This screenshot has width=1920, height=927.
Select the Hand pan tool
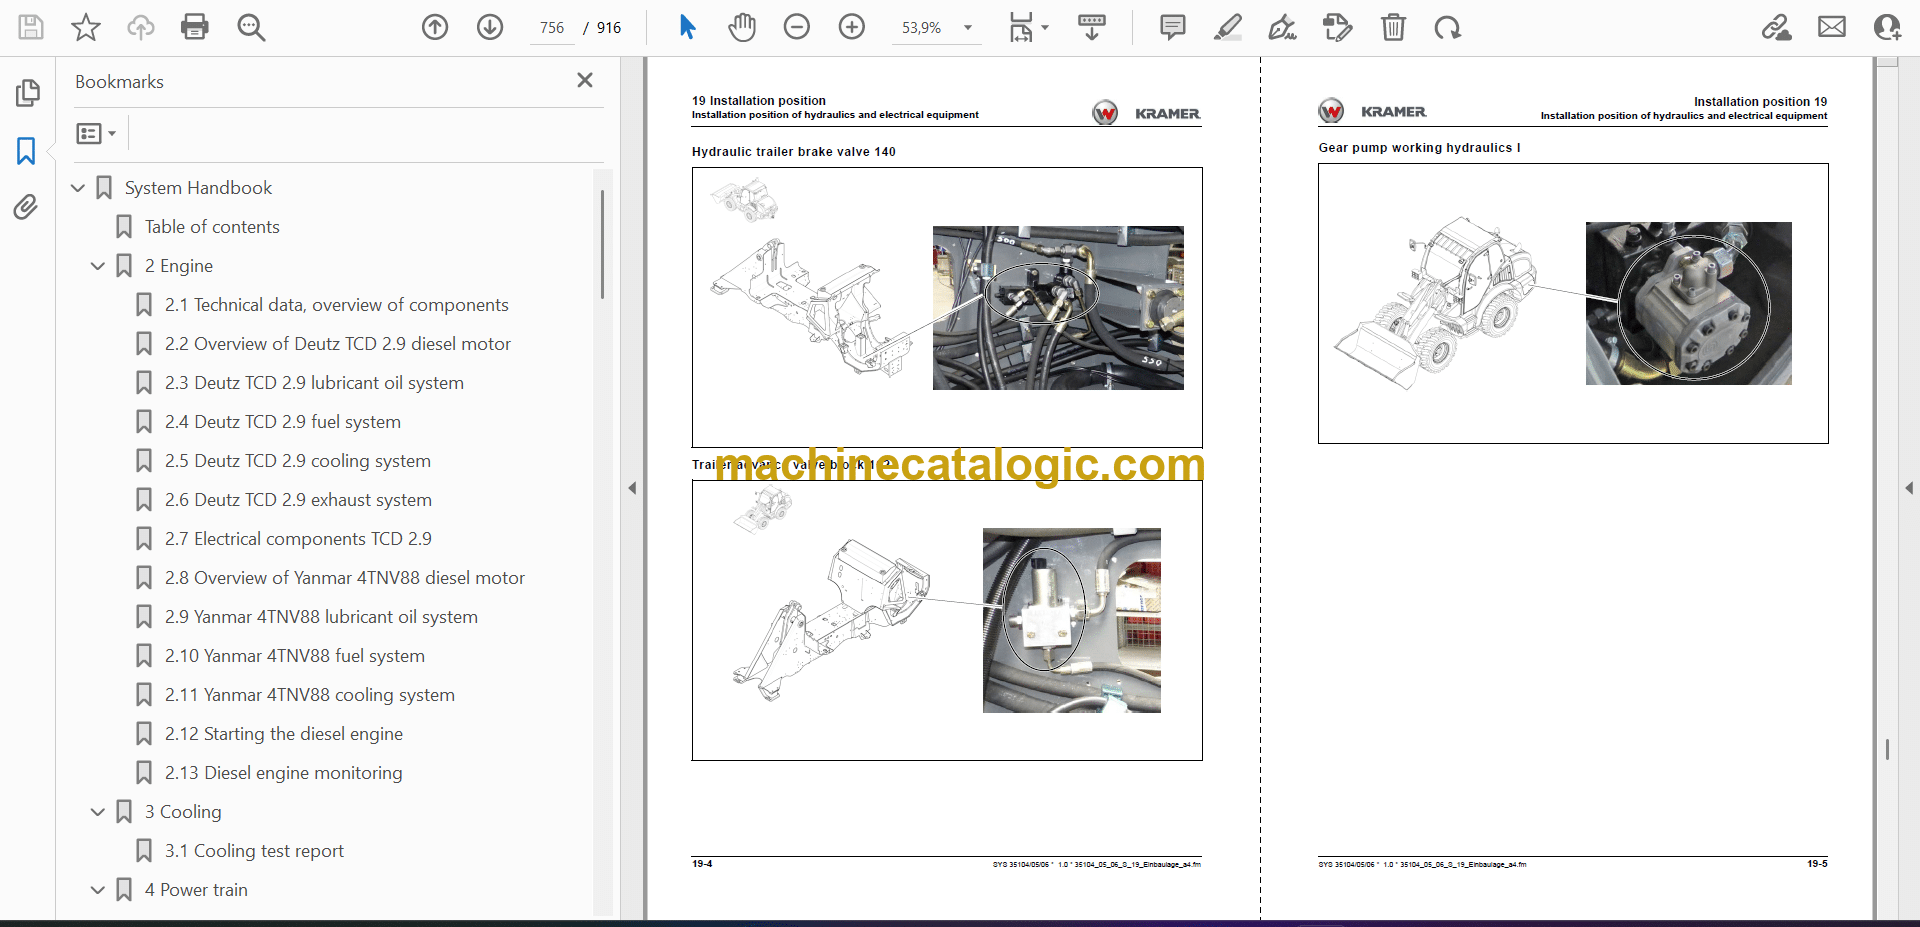tap(741, 27)
